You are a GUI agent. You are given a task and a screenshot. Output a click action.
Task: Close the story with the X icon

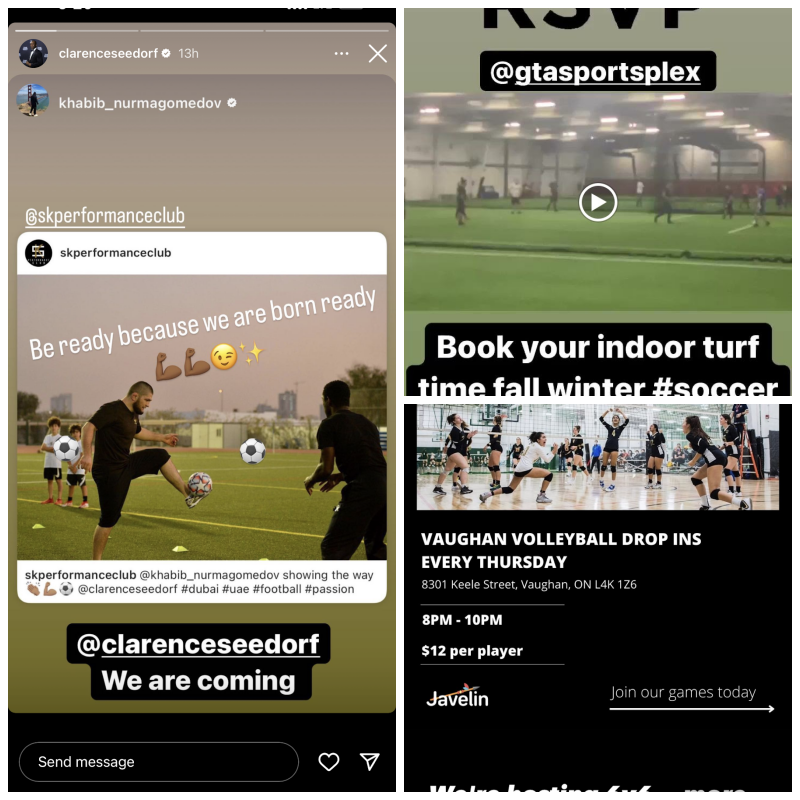point(378,53)
